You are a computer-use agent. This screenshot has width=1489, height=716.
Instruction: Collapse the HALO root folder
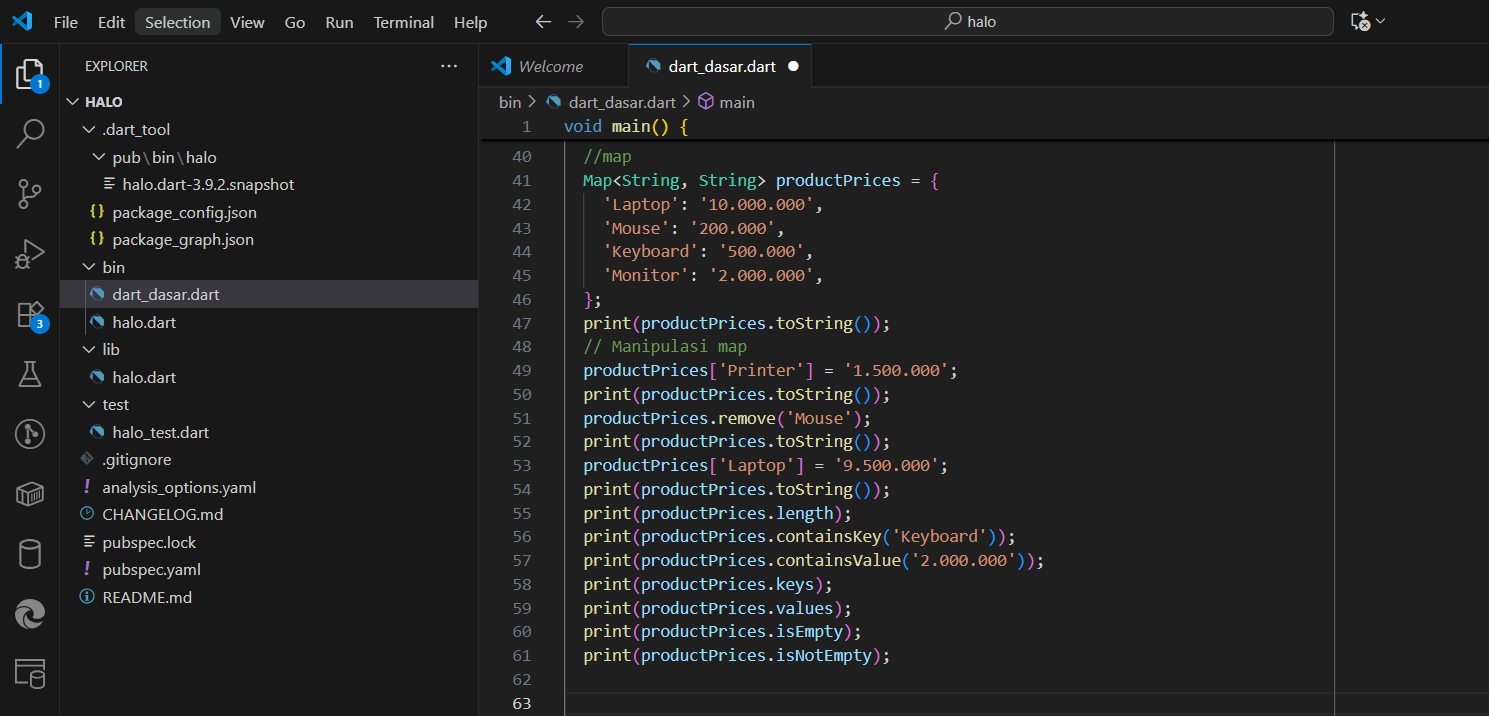tap(73, 102)
